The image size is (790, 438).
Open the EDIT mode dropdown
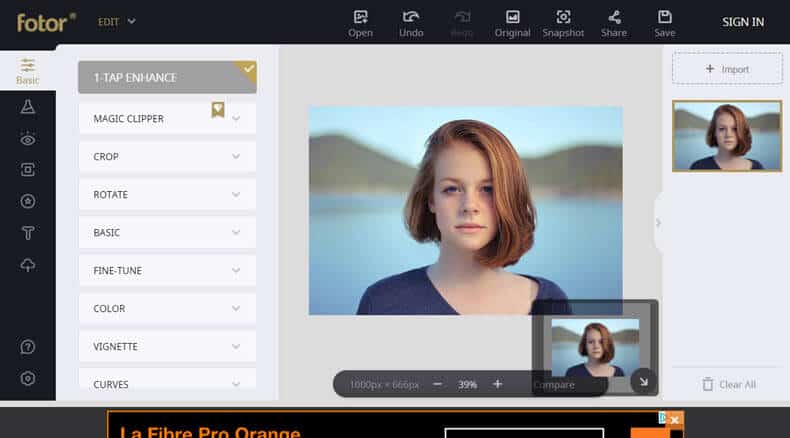click(116, 22)
